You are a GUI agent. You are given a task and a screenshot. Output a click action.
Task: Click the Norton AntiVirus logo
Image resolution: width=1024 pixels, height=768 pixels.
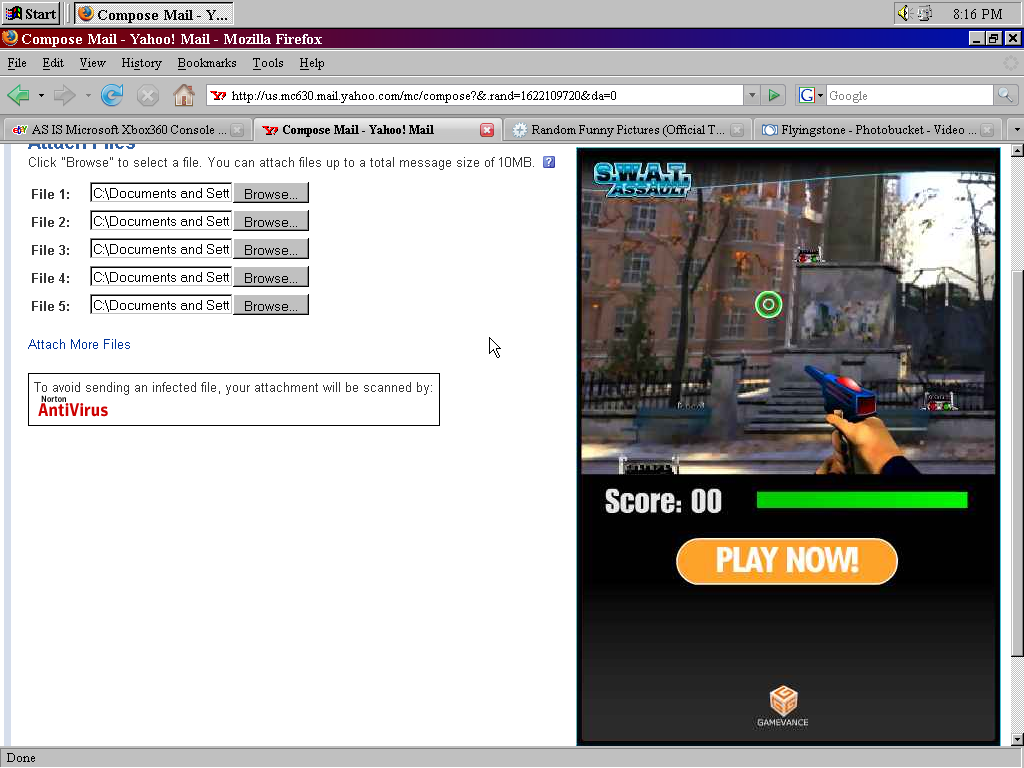click(x=72, y=406)
